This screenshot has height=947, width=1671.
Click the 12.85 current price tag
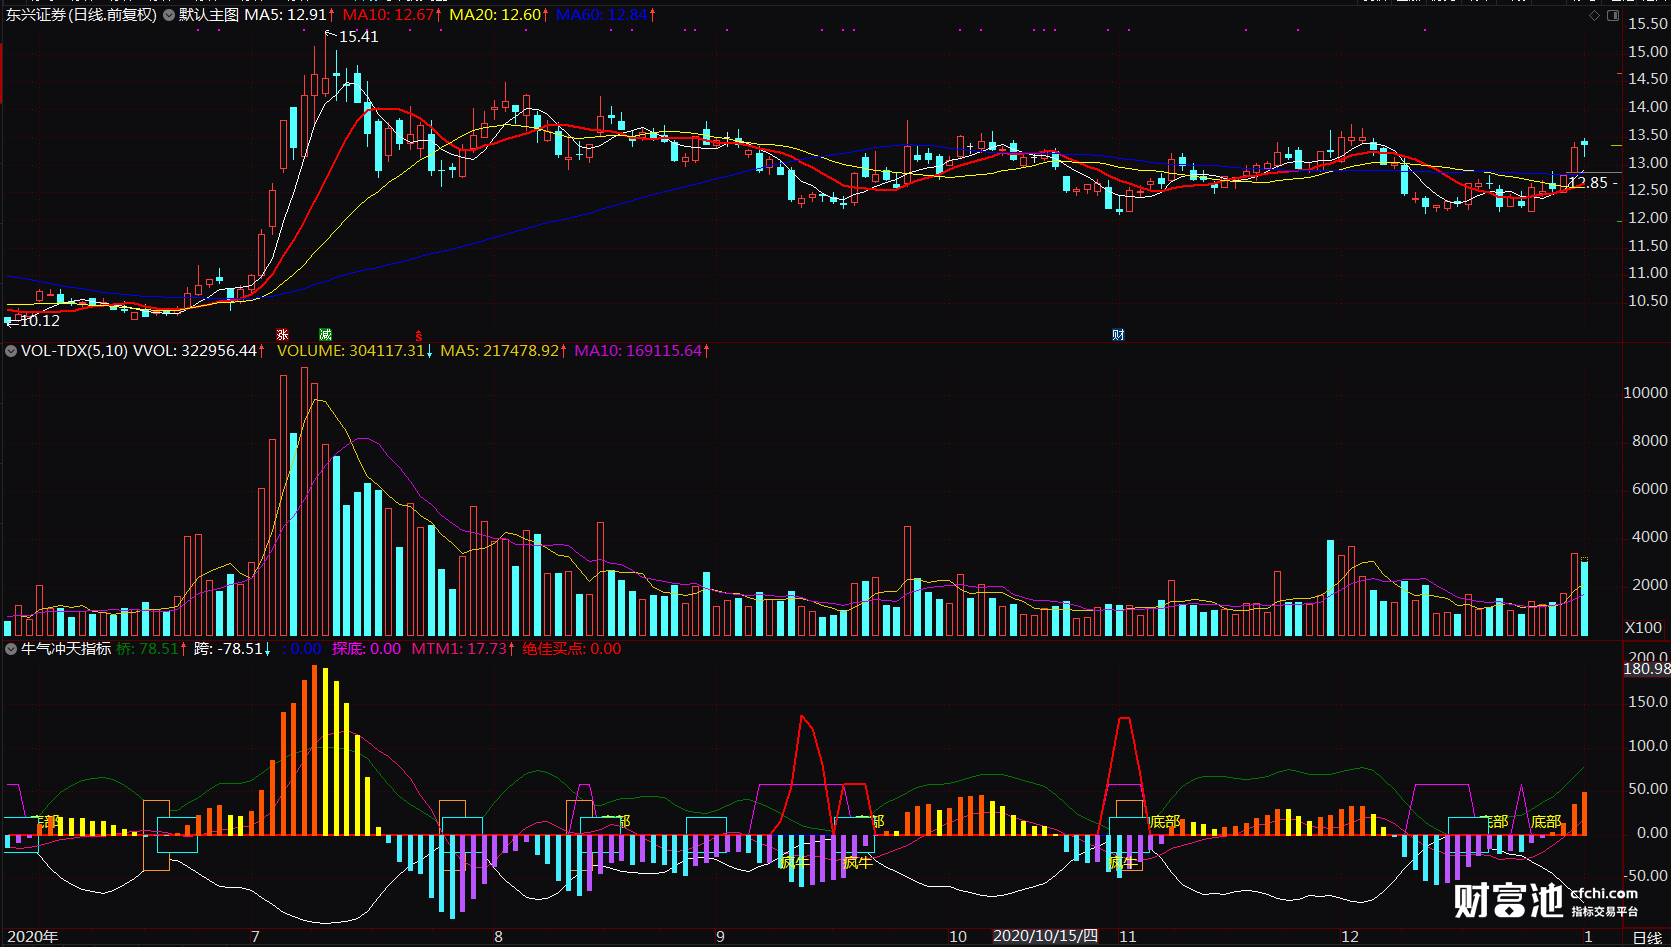click(1587, 183)
